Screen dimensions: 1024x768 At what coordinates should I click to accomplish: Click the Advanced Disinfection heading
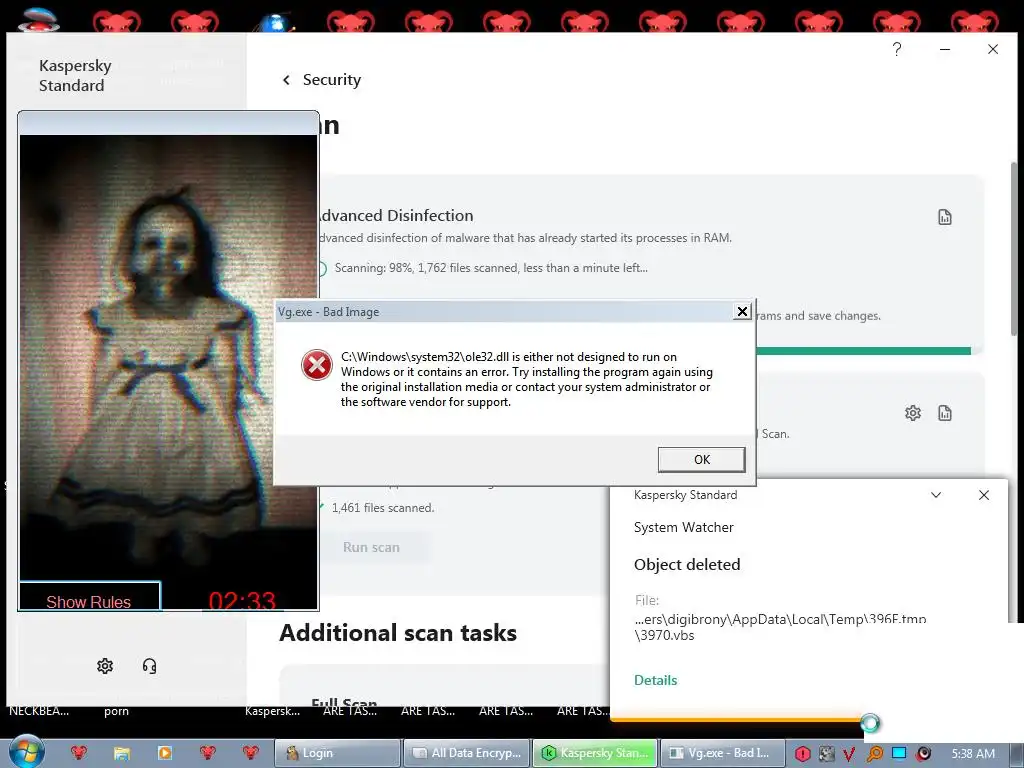[395, 216]
